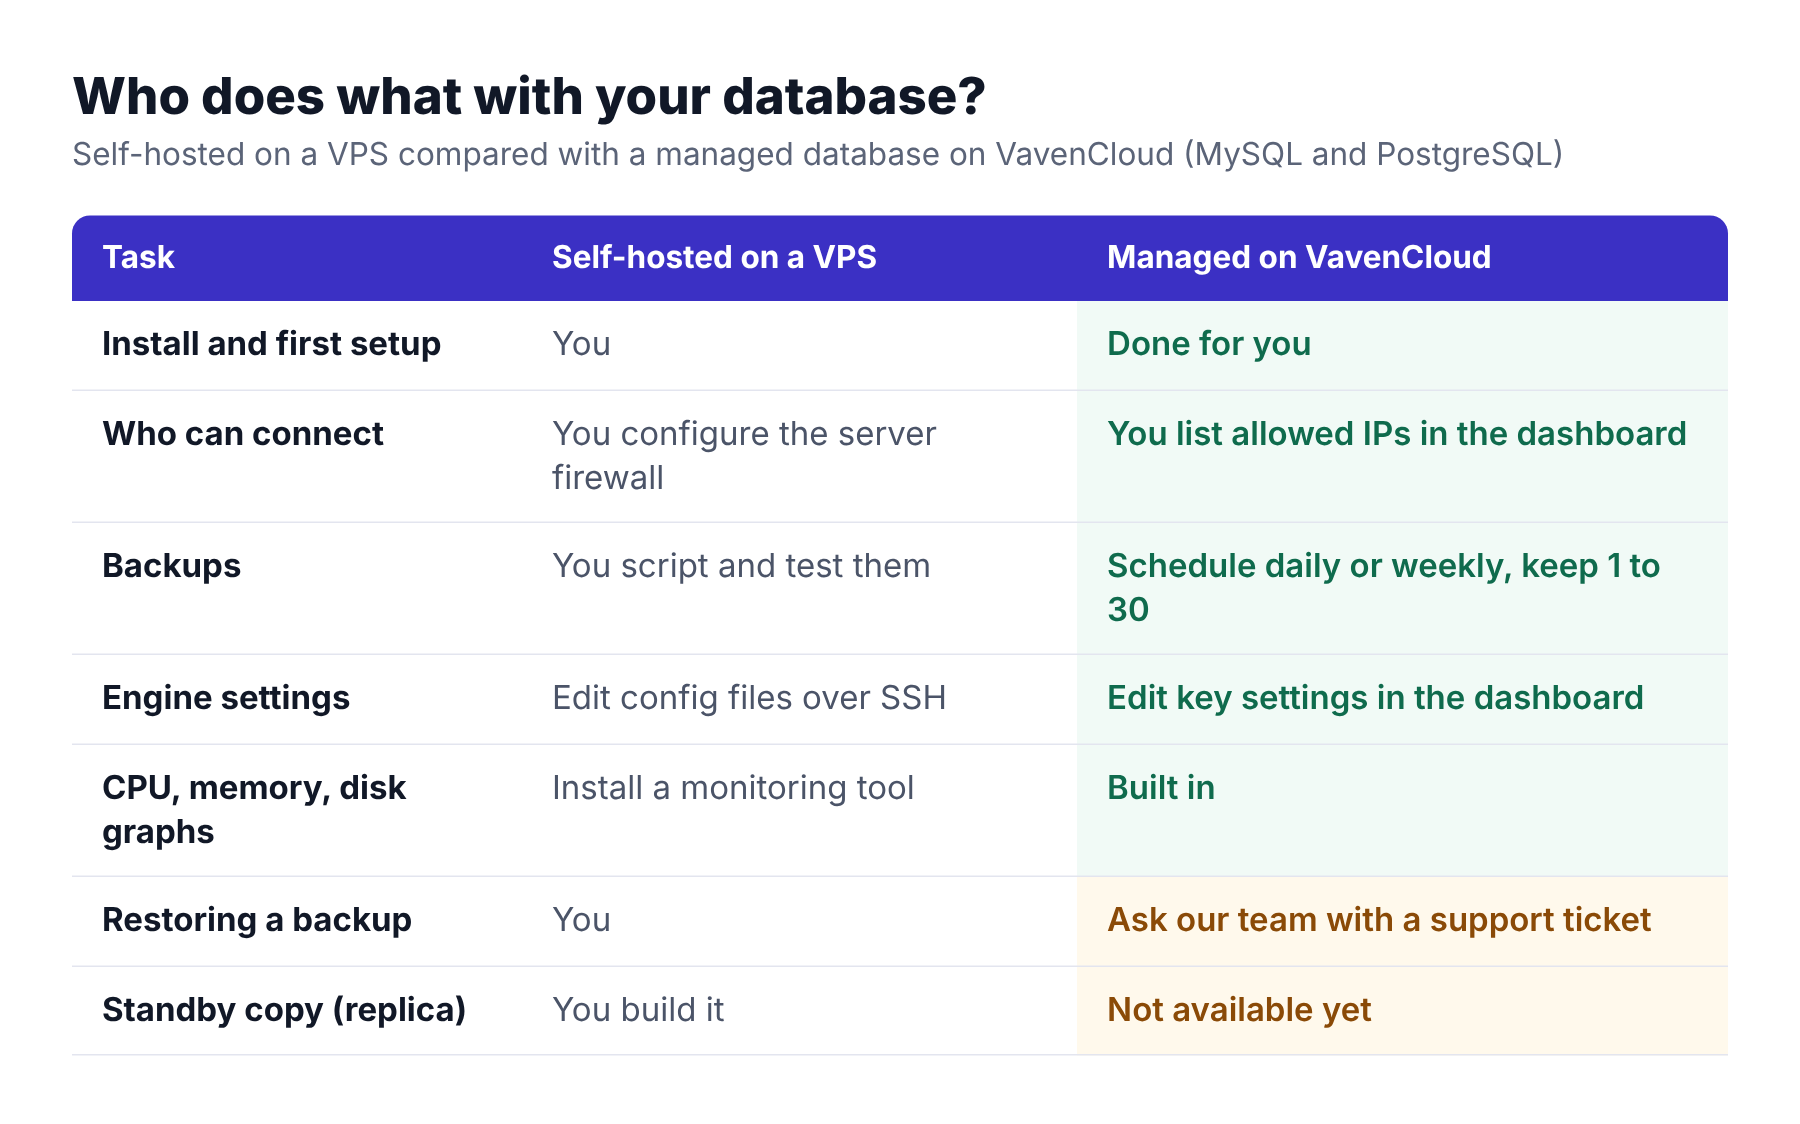
Task: Click the "Install and first setup" row label
Action: (271, 344)
